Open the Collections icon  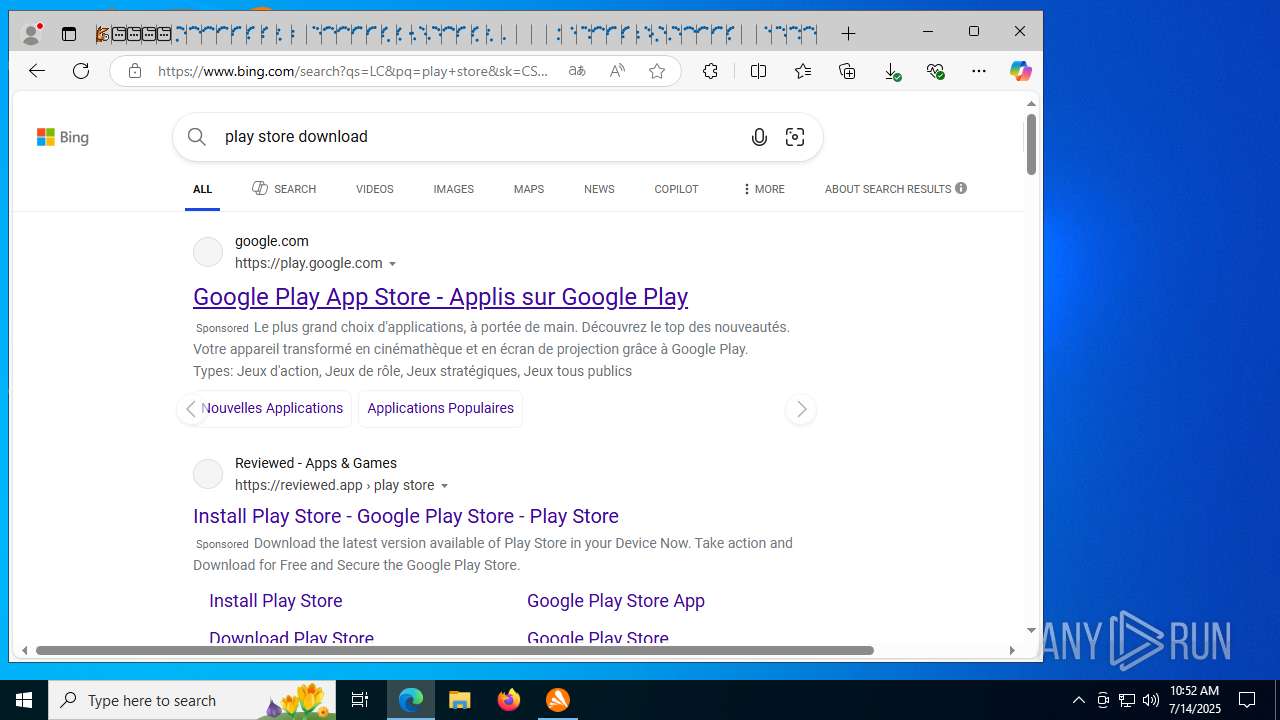(x=847, y=71)
